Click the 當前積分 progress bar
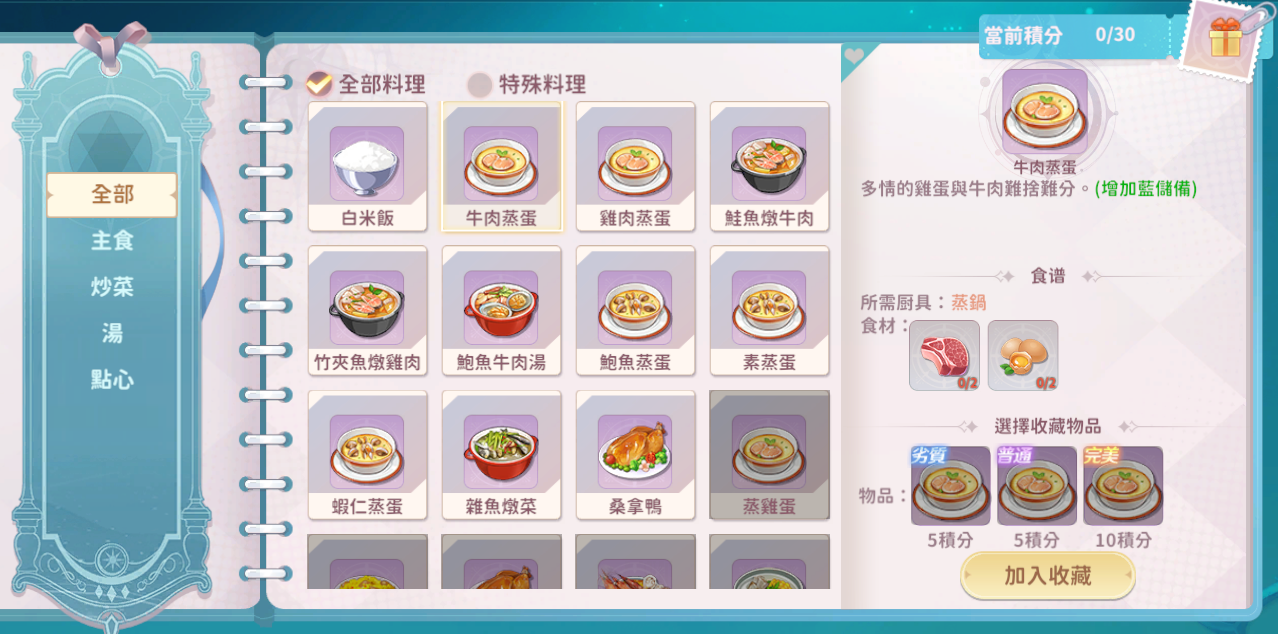 (x=1073, y=35)
